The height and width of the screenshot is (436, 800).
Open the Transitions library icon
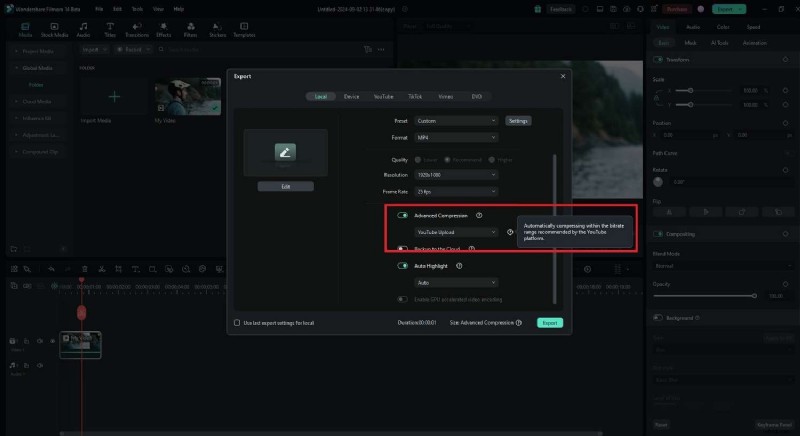pos(137,30)
